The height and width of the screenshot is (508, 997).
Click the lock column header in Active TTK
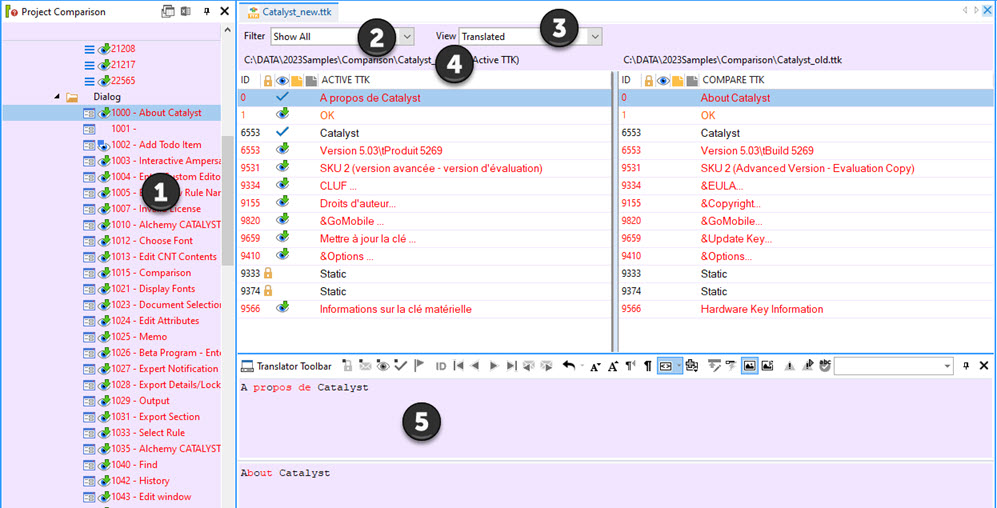tap(268, 80)
